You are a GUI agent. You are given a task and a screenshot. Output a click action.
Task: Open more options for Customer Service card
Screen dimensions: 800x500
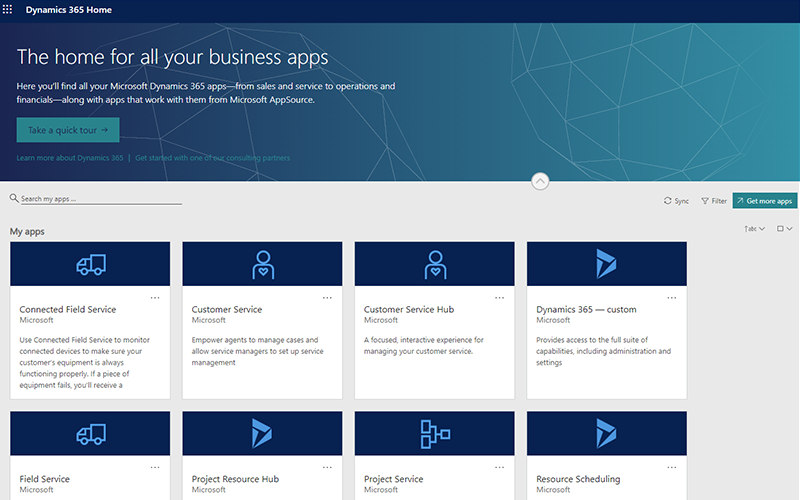coord(327,297)
